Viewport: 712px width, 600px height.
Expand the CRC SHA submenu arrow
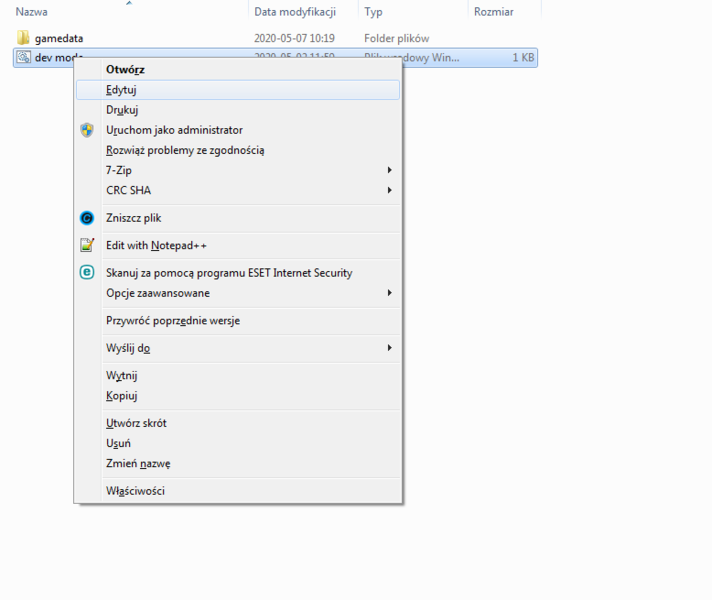389,190
